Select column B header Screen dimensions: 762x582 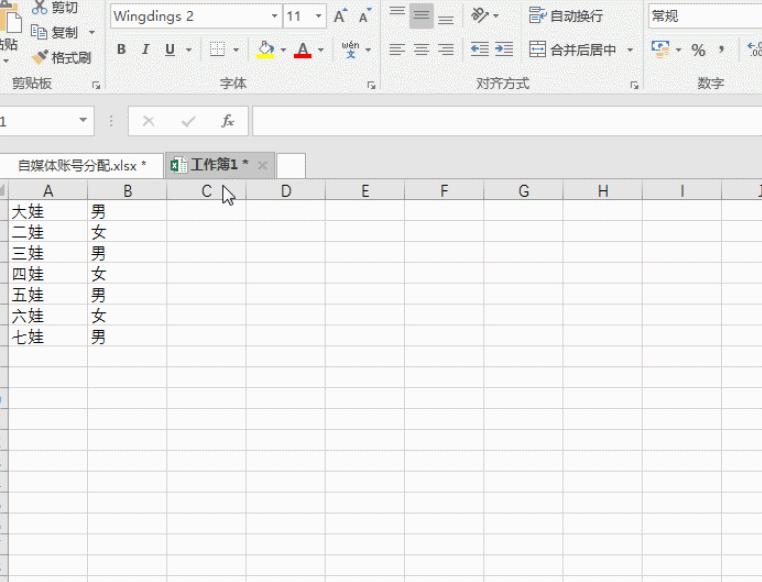[x=127, y=191]
